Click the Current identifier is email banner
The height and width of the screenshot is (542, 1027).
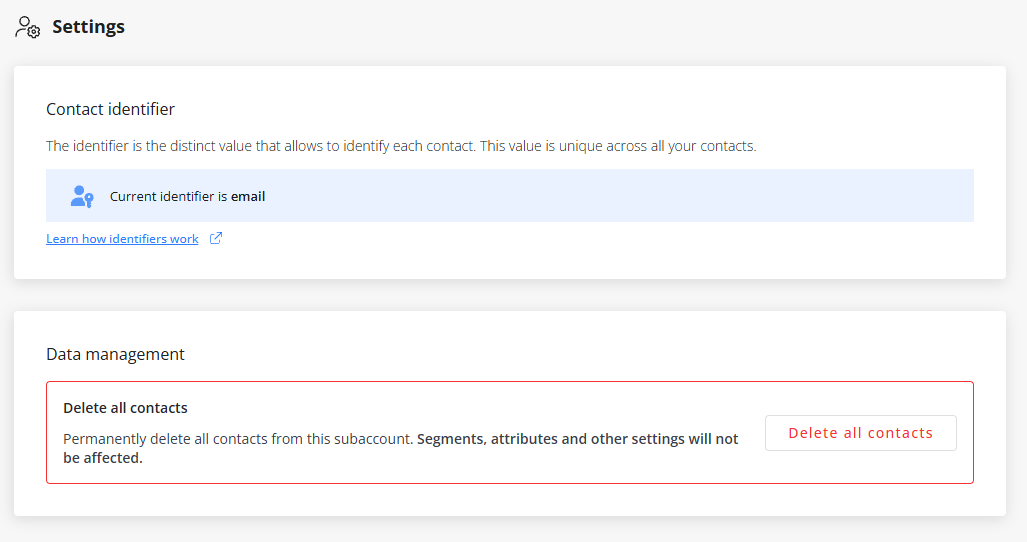point(510,196)
